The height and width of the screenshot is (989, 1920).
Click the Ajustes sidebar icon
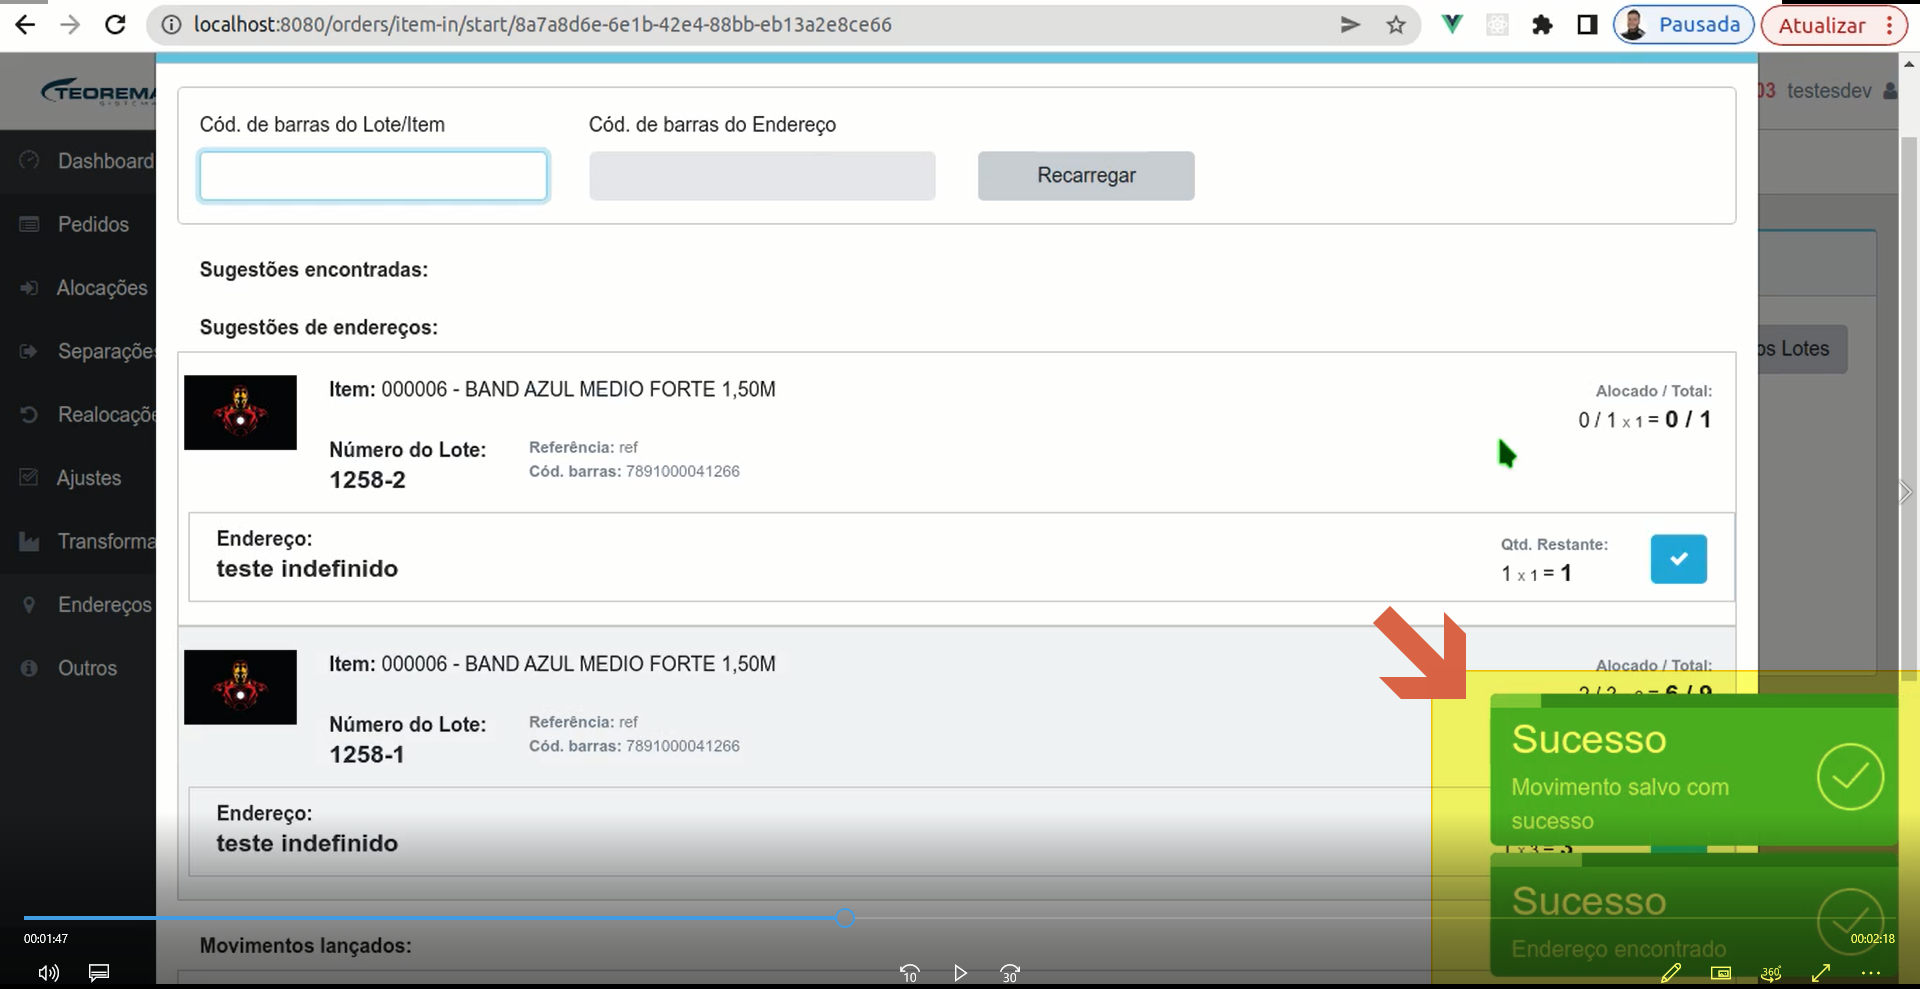click(29, 478)
